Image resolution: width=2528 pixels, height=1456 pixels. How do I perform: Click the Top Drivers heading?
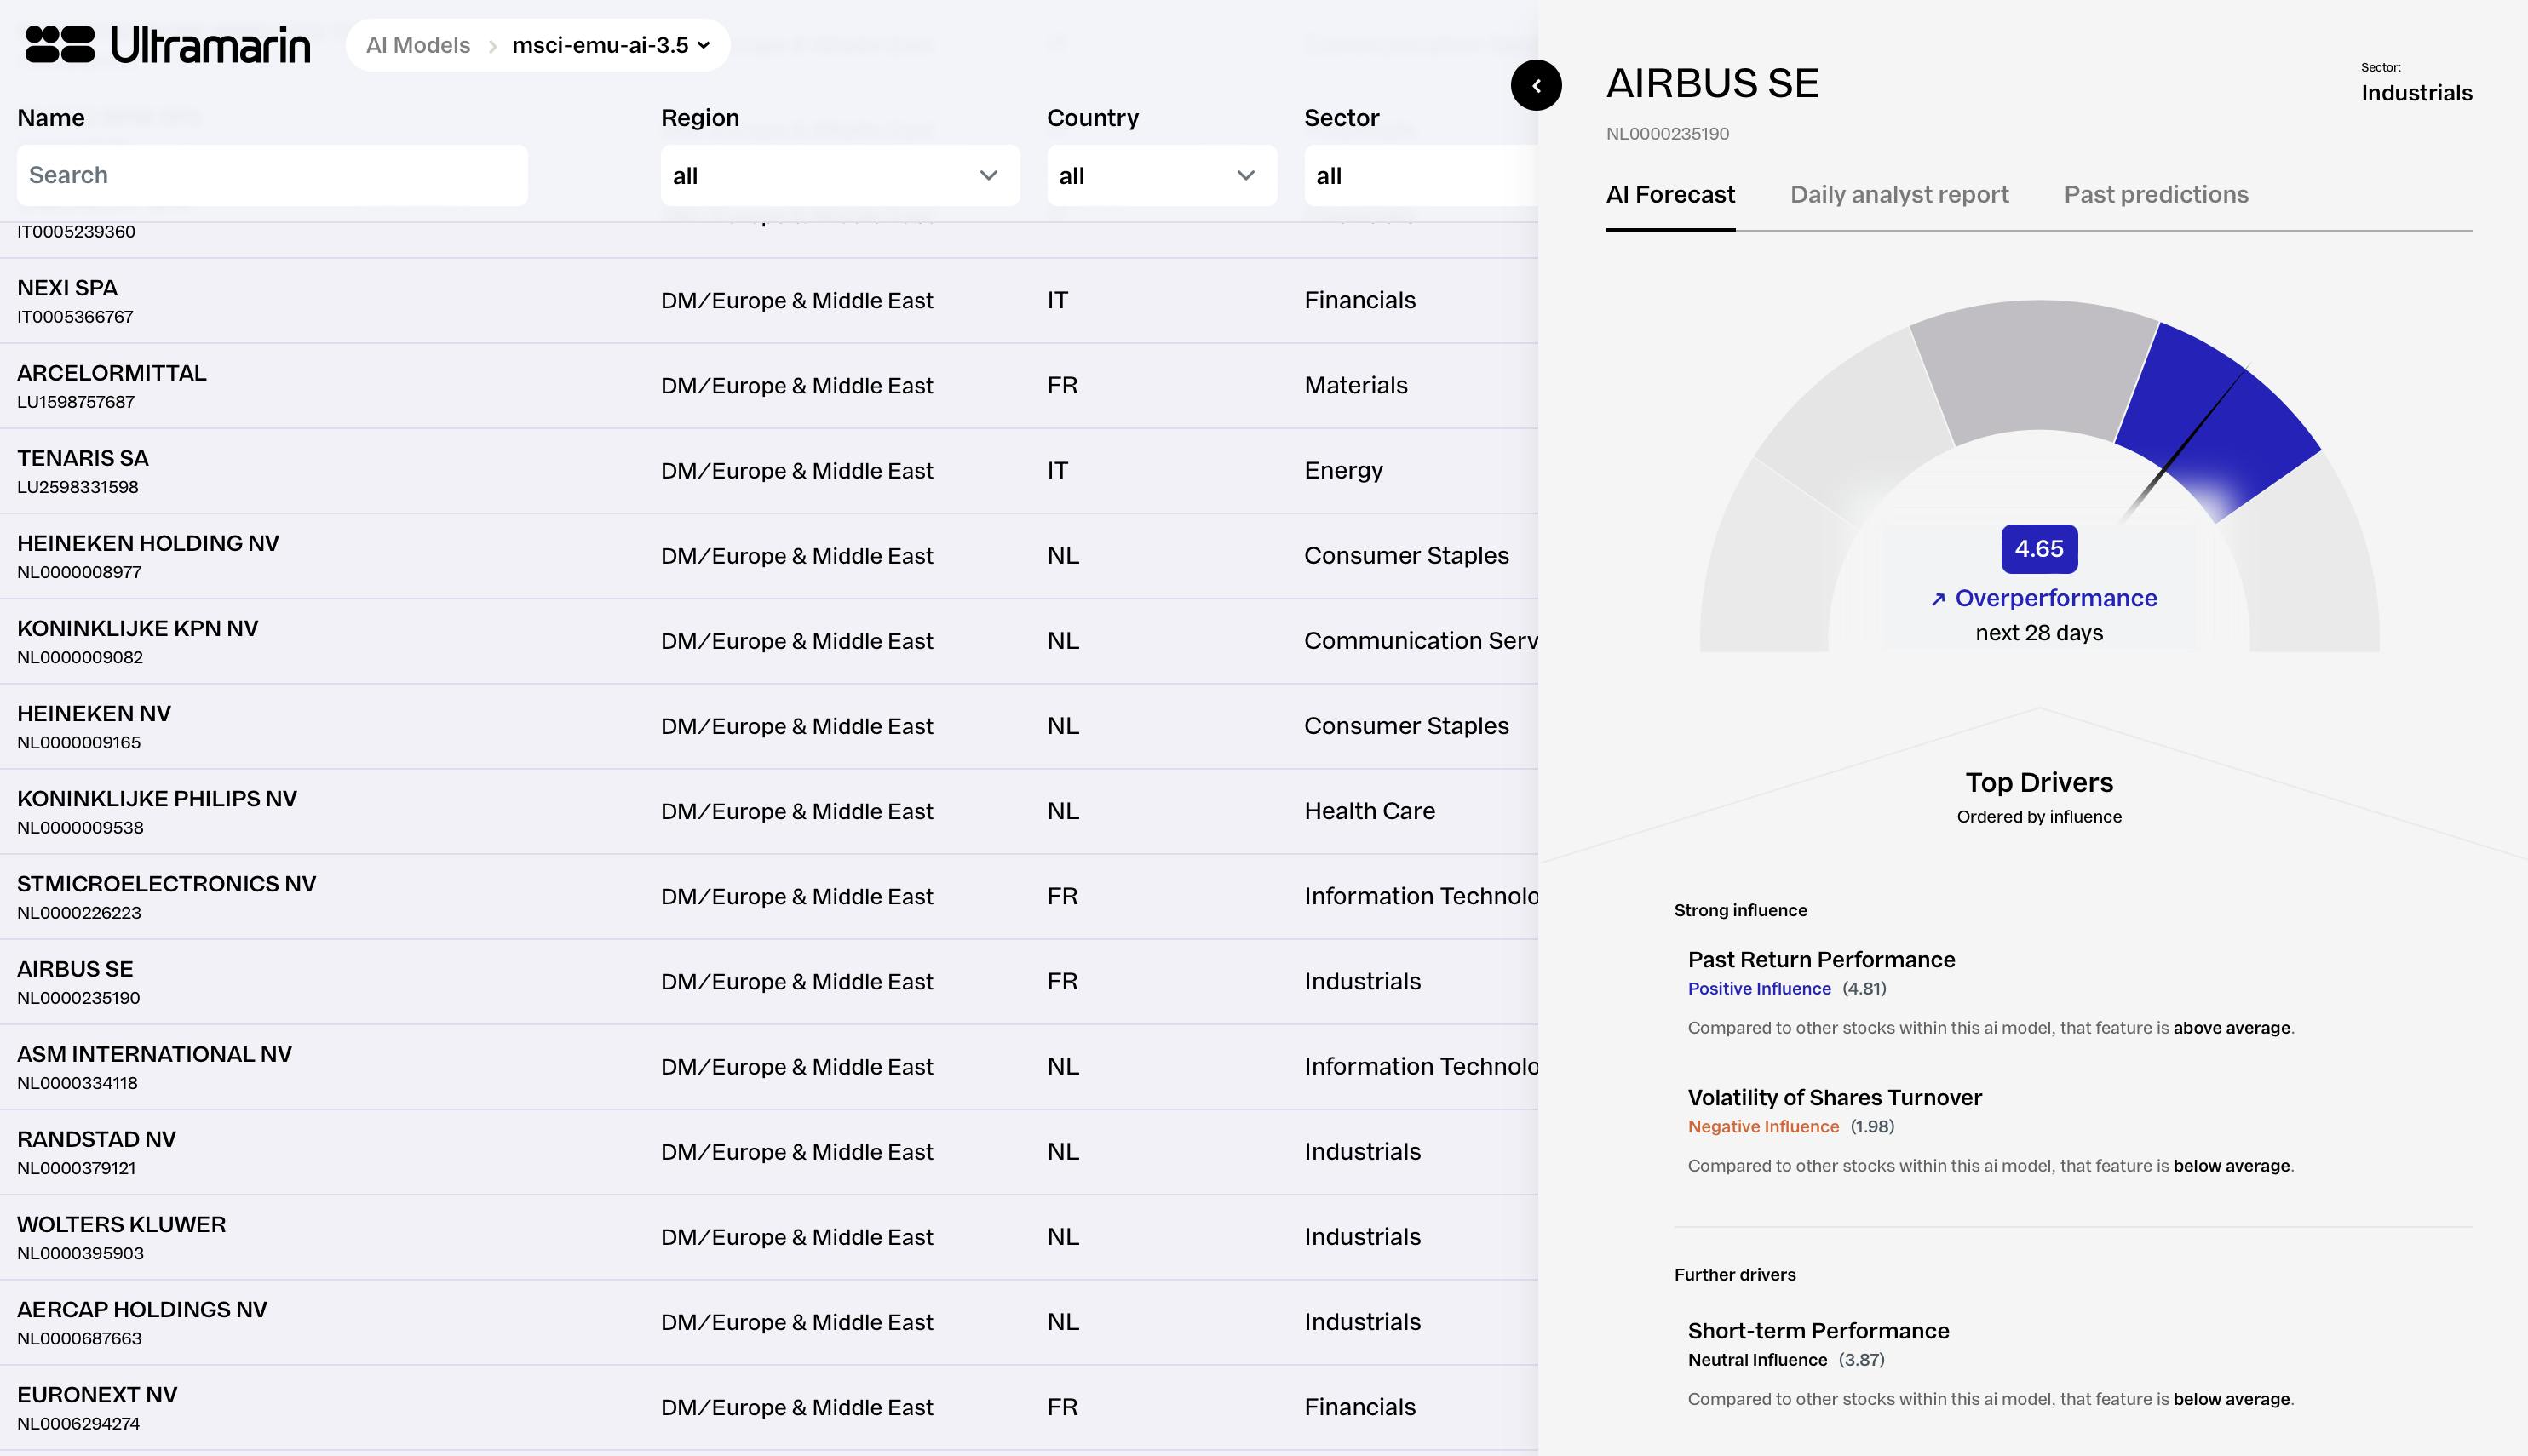[x=2039, y=782]
